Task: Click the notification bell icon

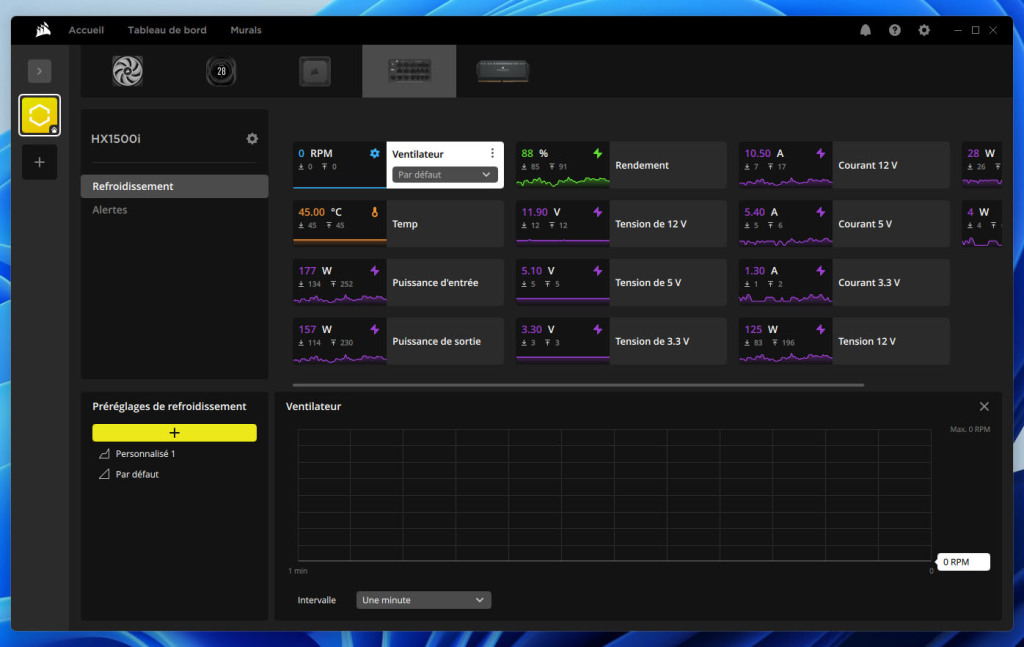Action: 866,30
